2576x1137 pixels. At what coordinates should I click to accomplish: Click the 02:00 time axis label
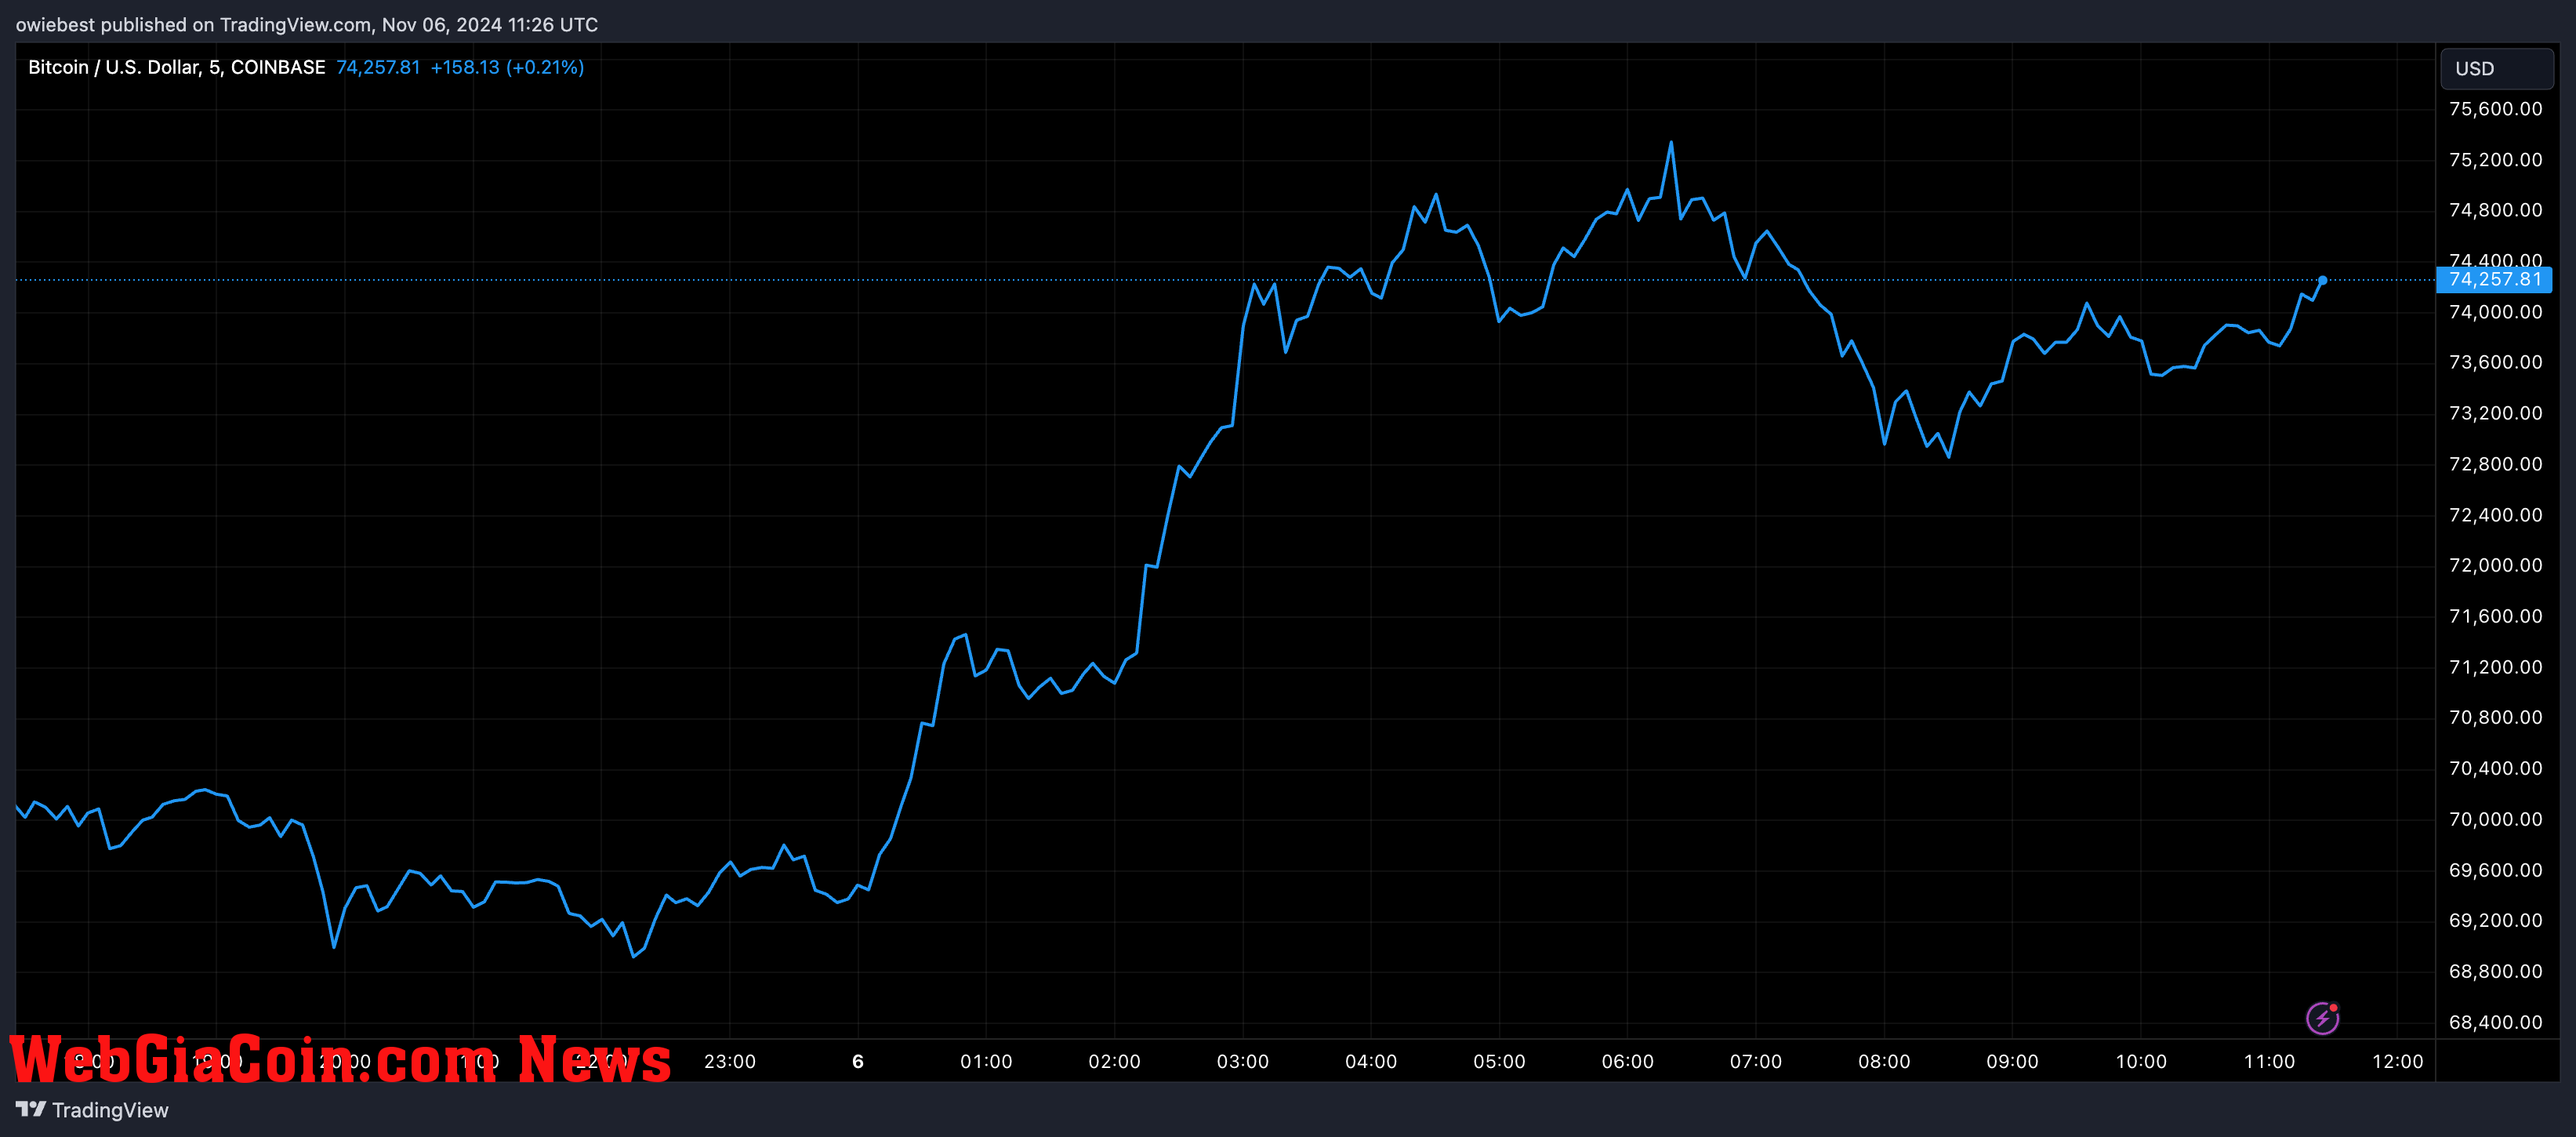1114,1062
